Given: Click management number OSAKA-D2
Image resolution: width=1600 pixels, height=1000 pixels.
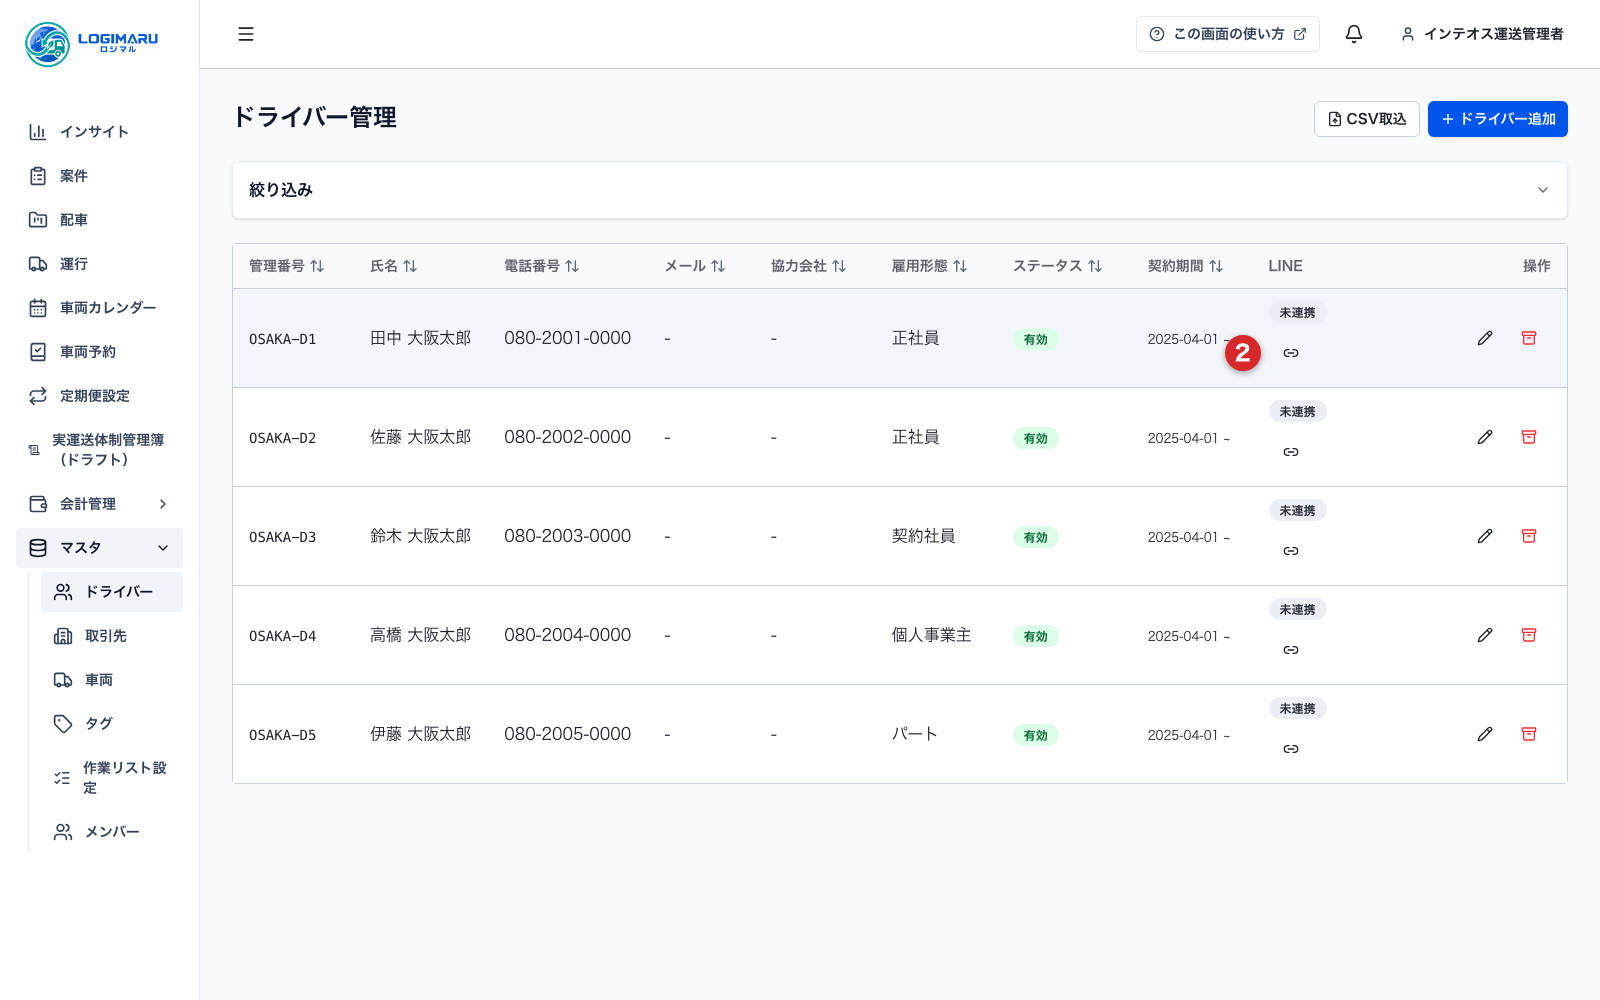Looking at the screenshot, I should pos(282,438).
